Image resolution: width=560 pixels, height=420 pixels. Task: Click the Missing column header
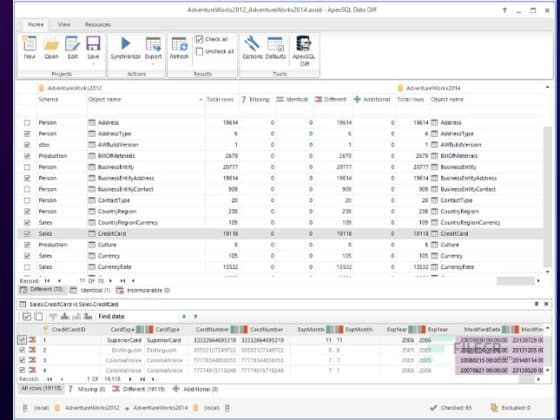coord(256,100)
